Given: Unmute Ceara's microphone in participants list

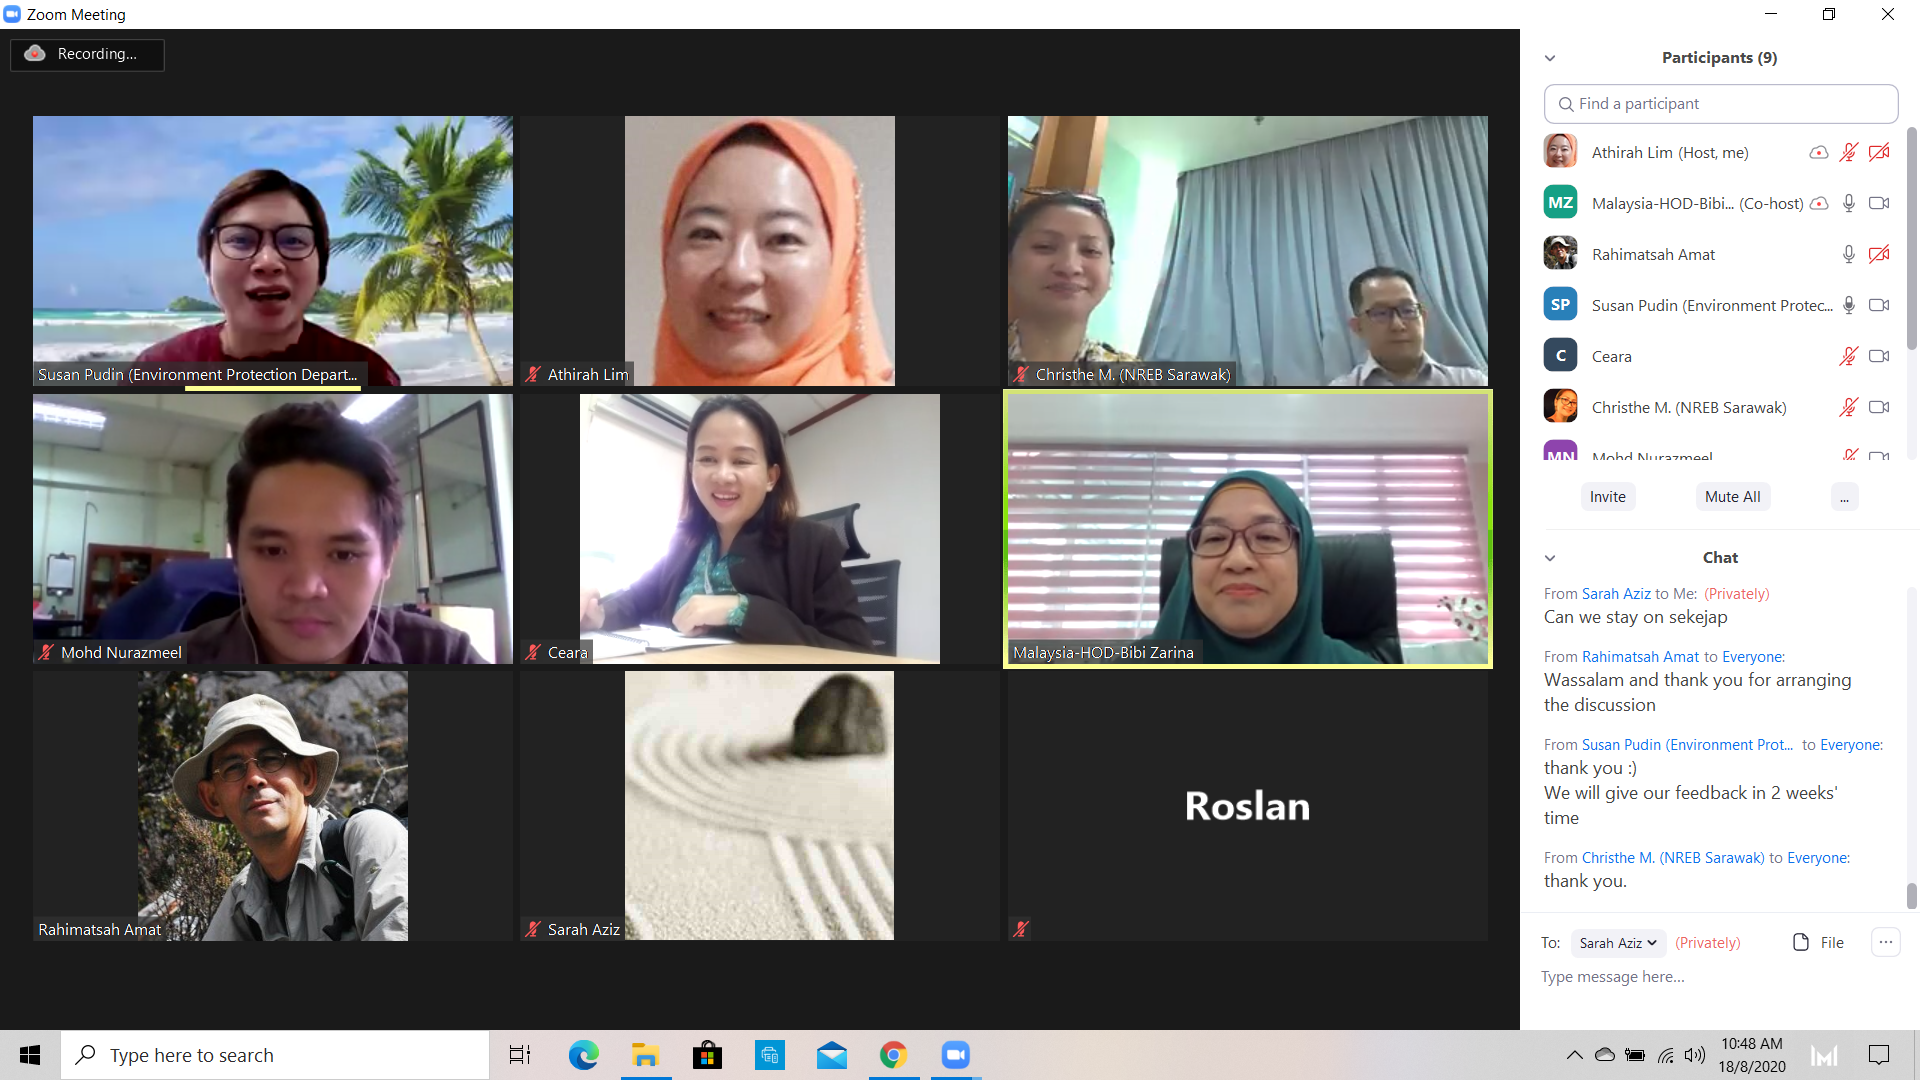Looking at the screenshot, I should 1848,357.
